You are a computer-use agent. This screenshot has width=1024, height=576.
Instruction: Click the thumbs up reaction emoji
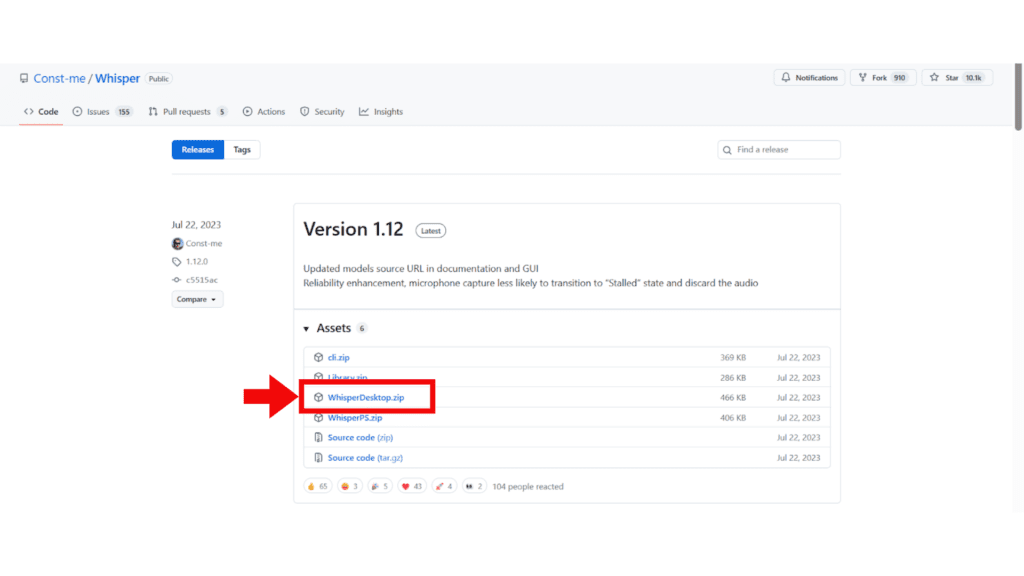pos(312,486)
